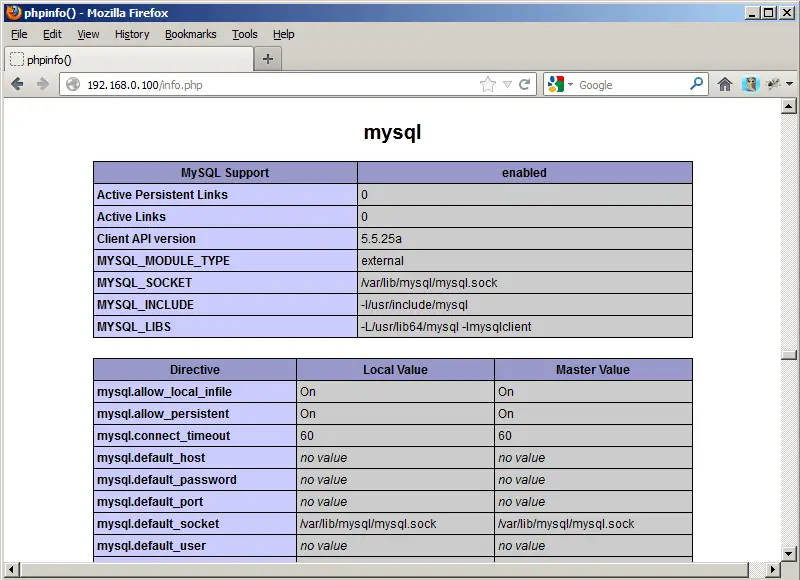Viewport: 800px width, 580px height.
Task: Click the horizontal scrollbar left arrow
Action: (11, 569)
